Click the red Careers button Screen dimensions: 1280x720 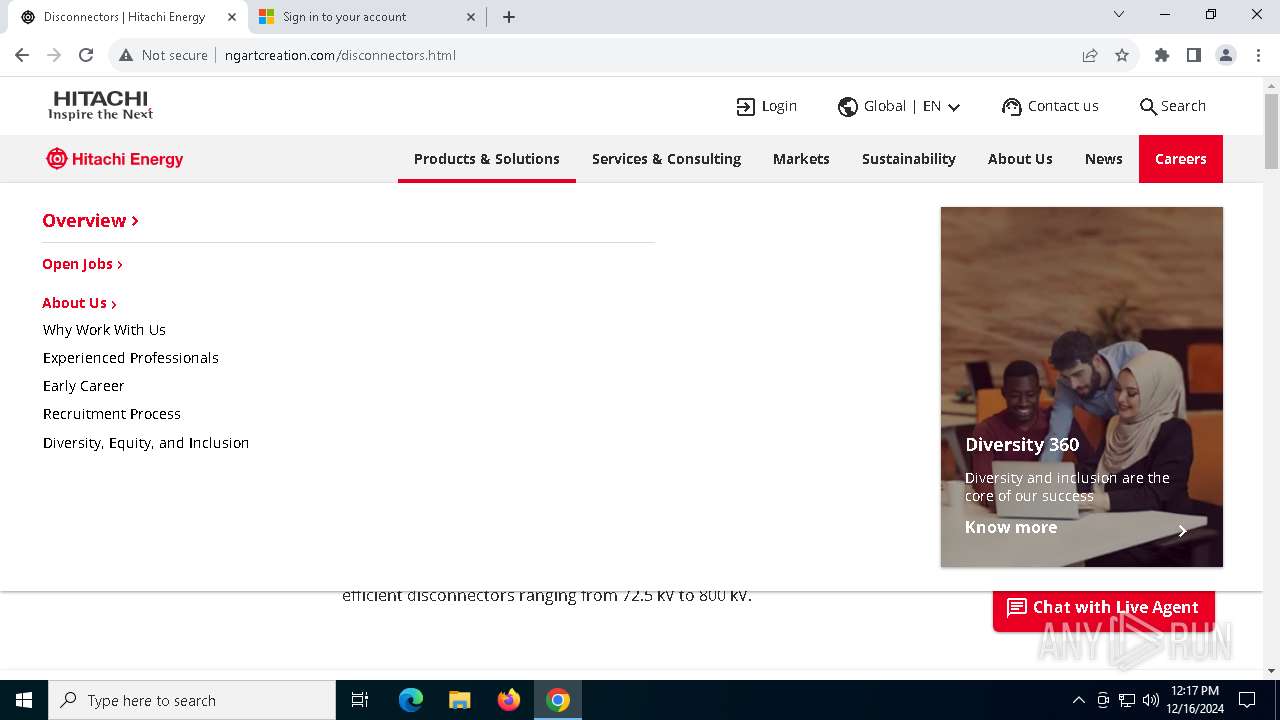pos(1181,159)
